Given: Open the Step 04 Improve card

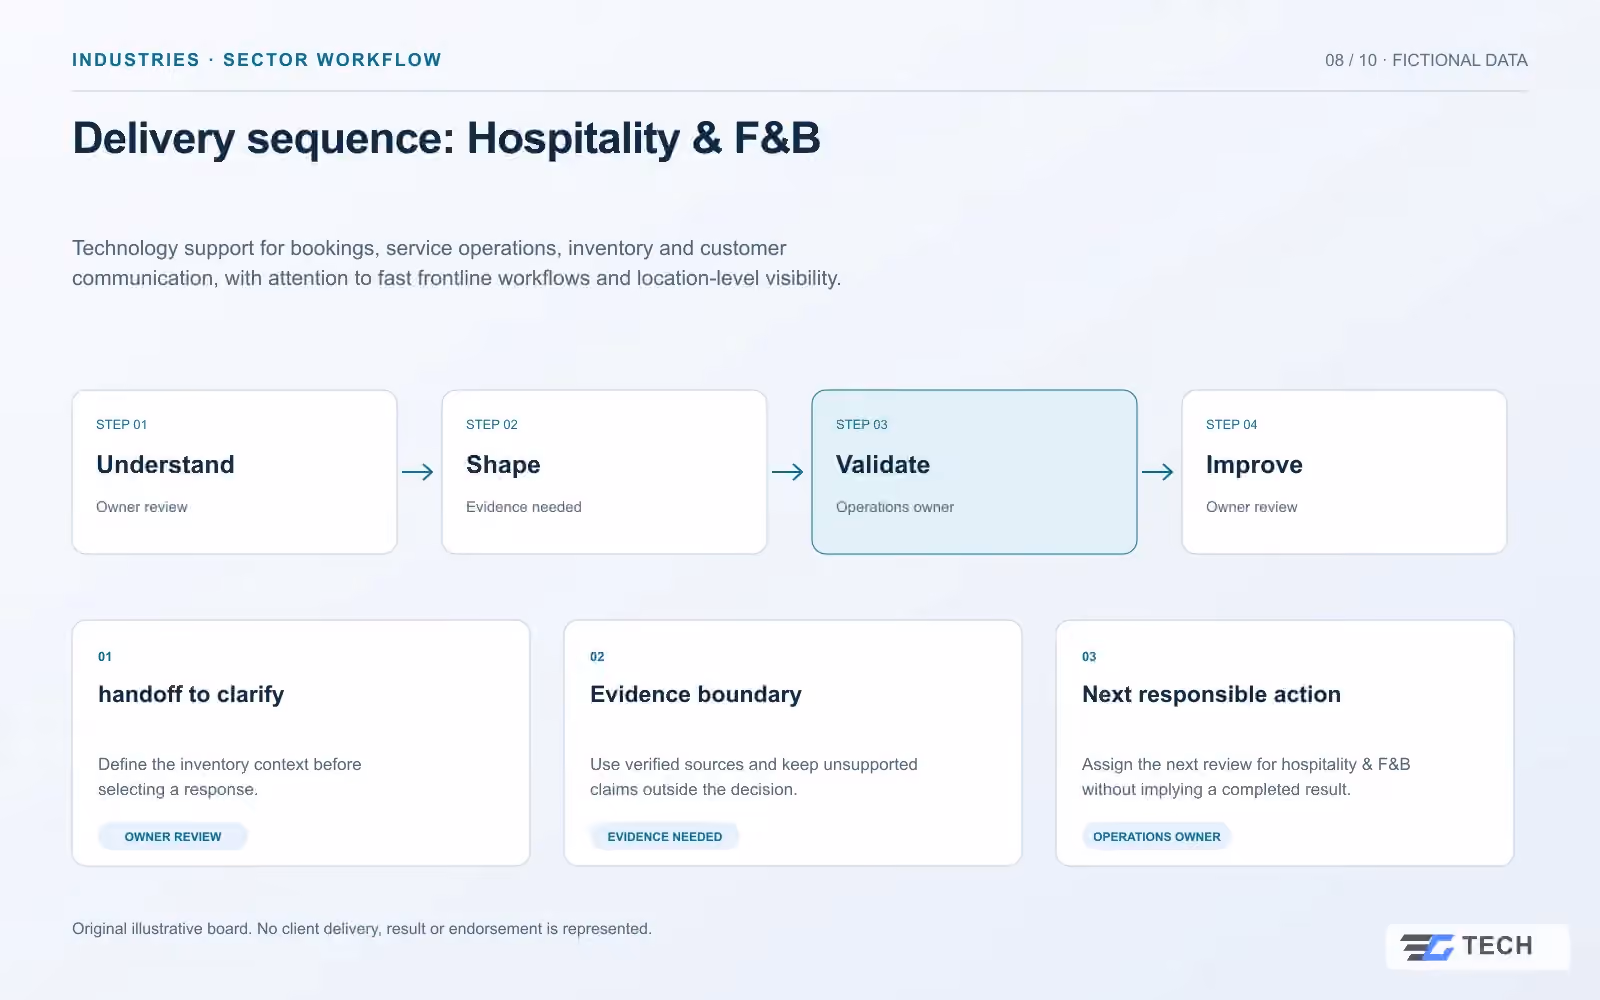Looking at the screenshot, I should point(1344,472).
